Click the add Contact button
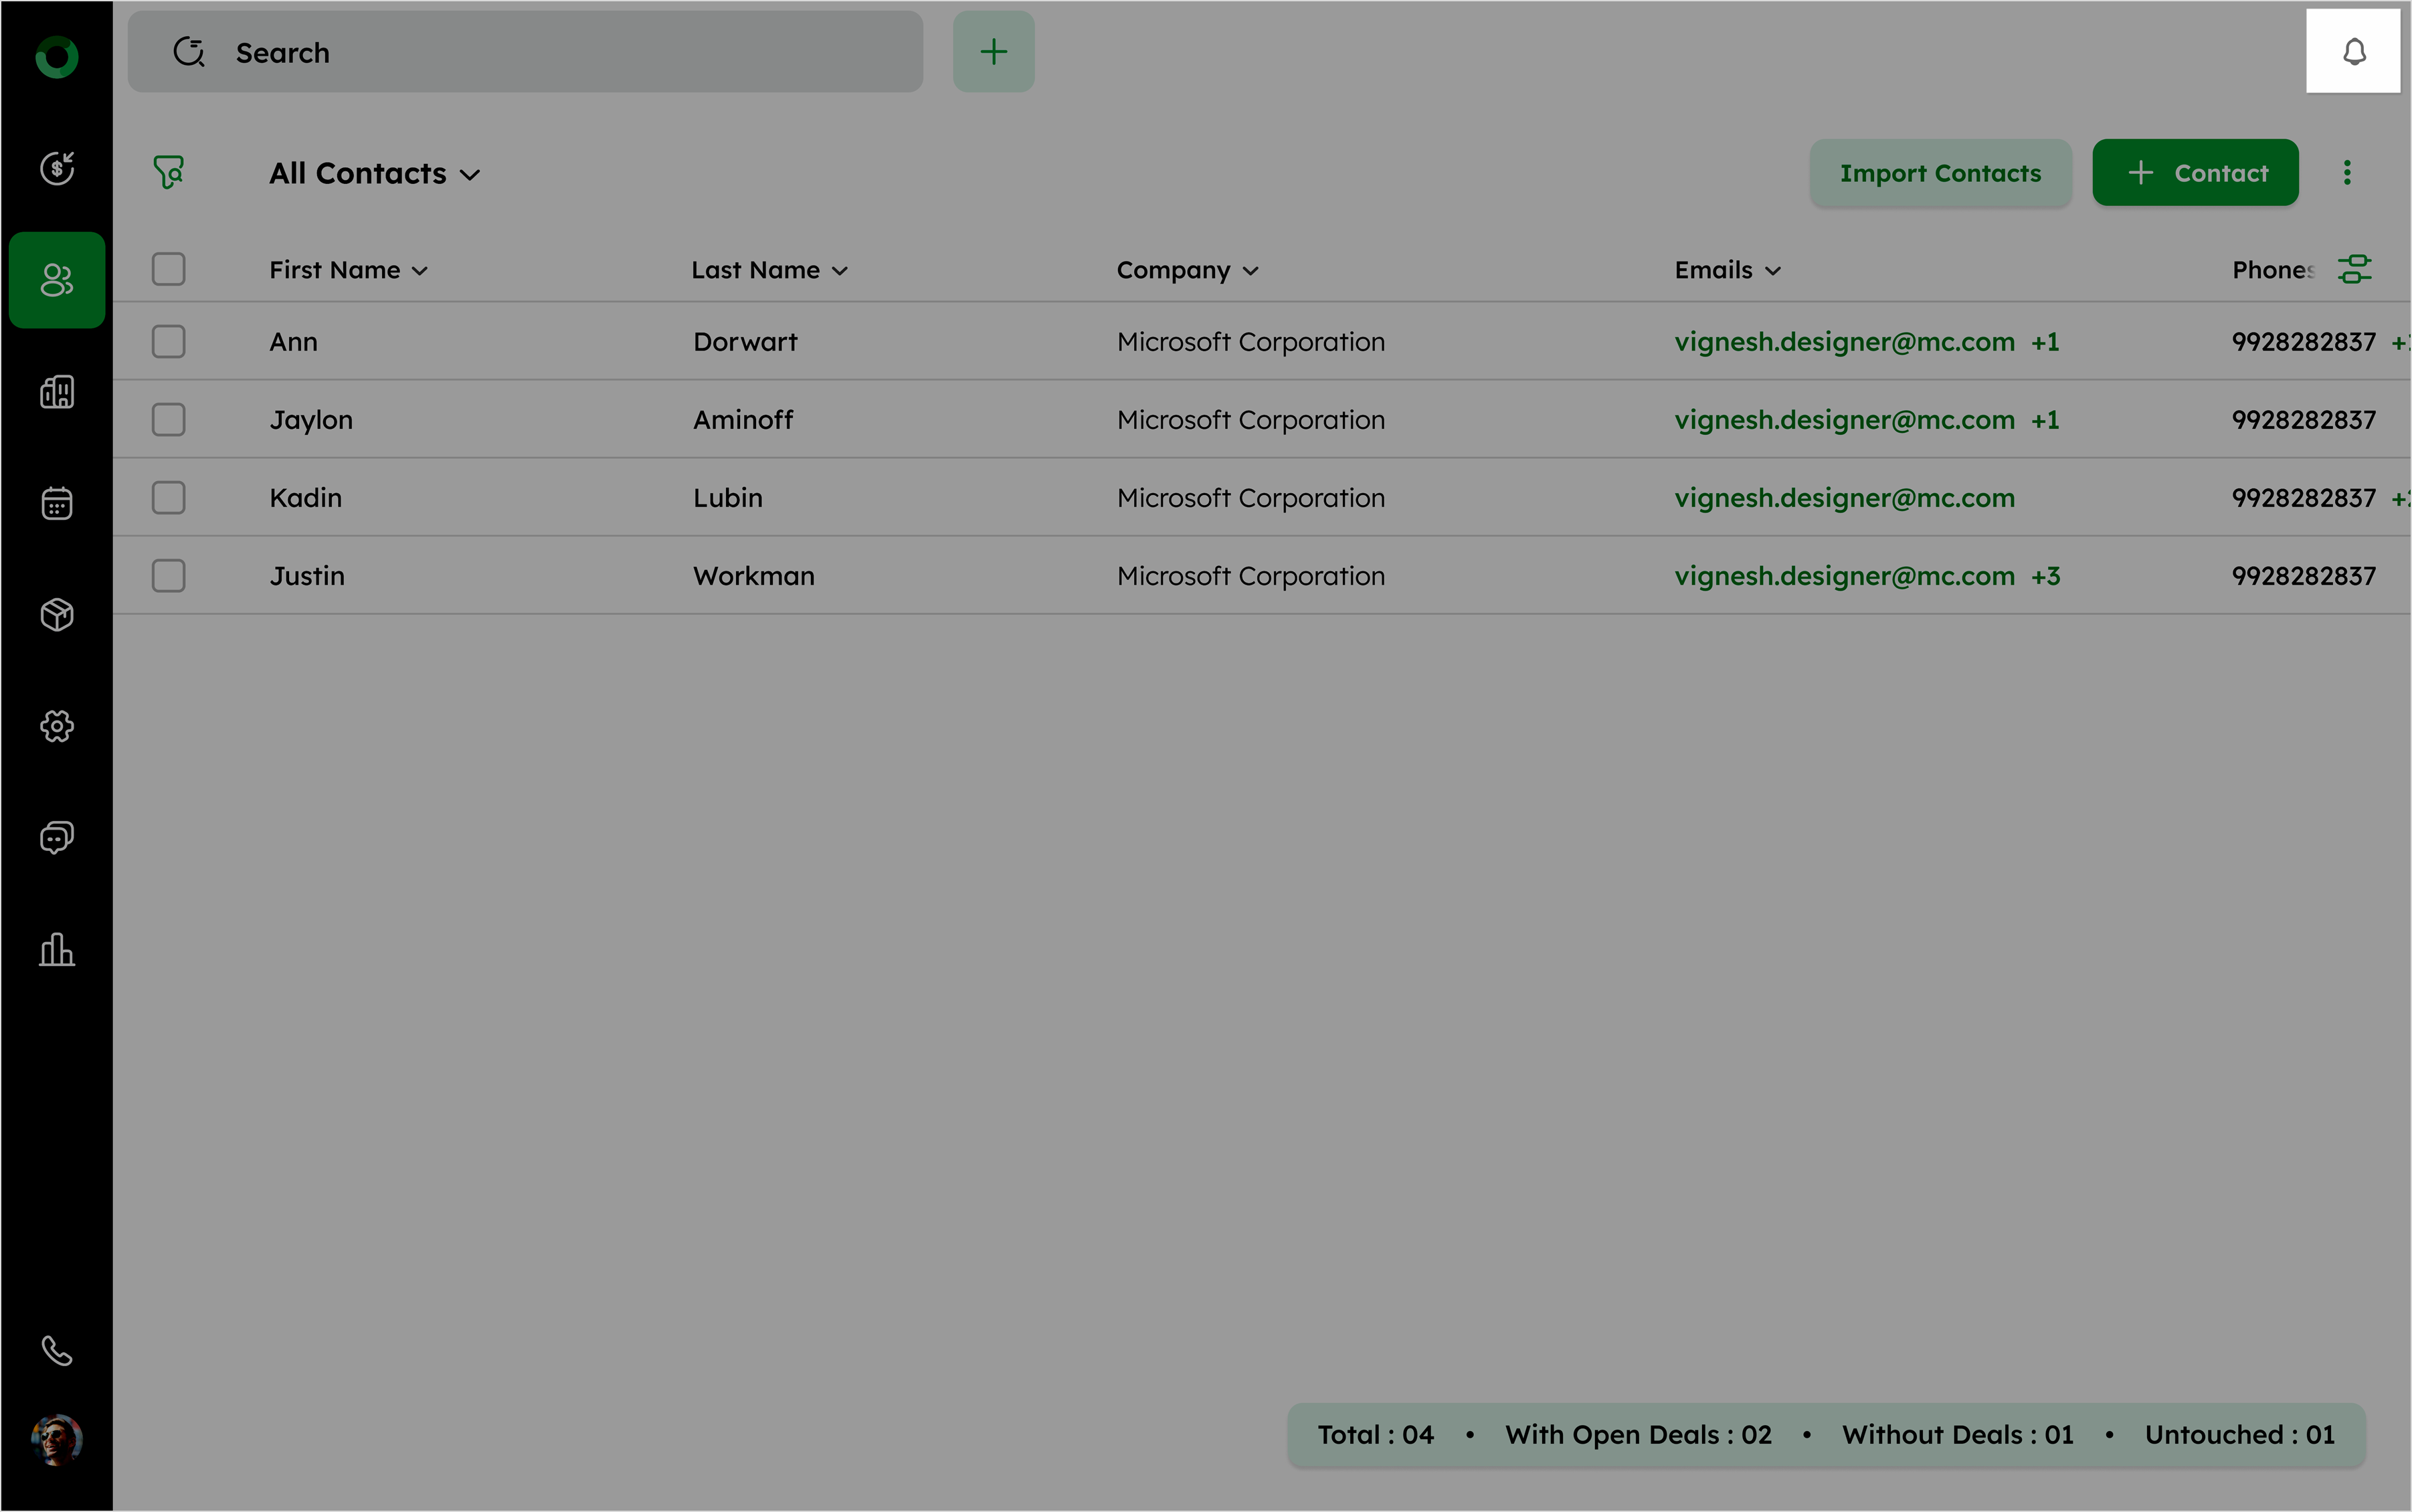This screenshot has width=2412, height=1512. (x=2195, y=173)
